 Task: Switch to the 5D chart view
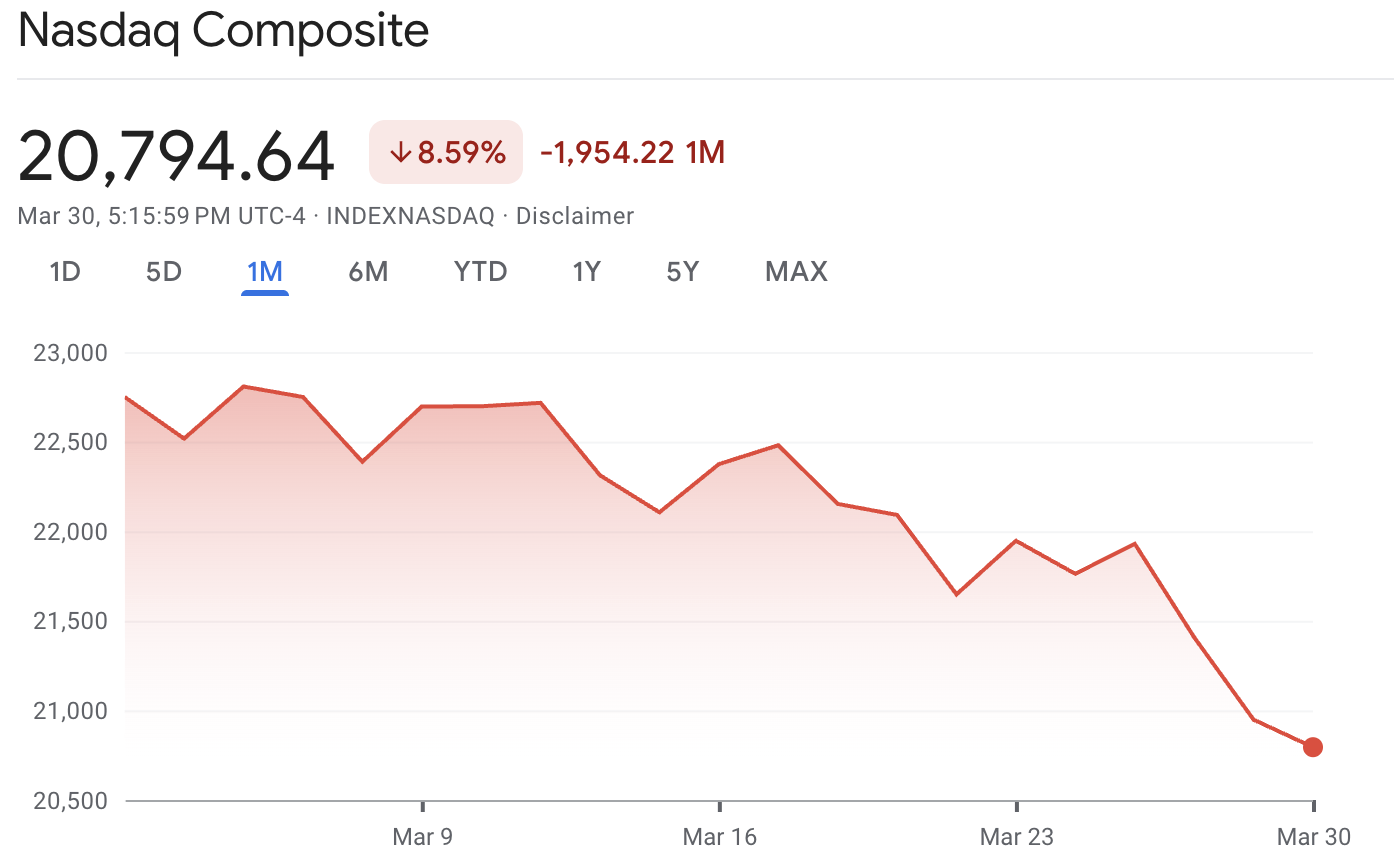[x=163, y=271]
